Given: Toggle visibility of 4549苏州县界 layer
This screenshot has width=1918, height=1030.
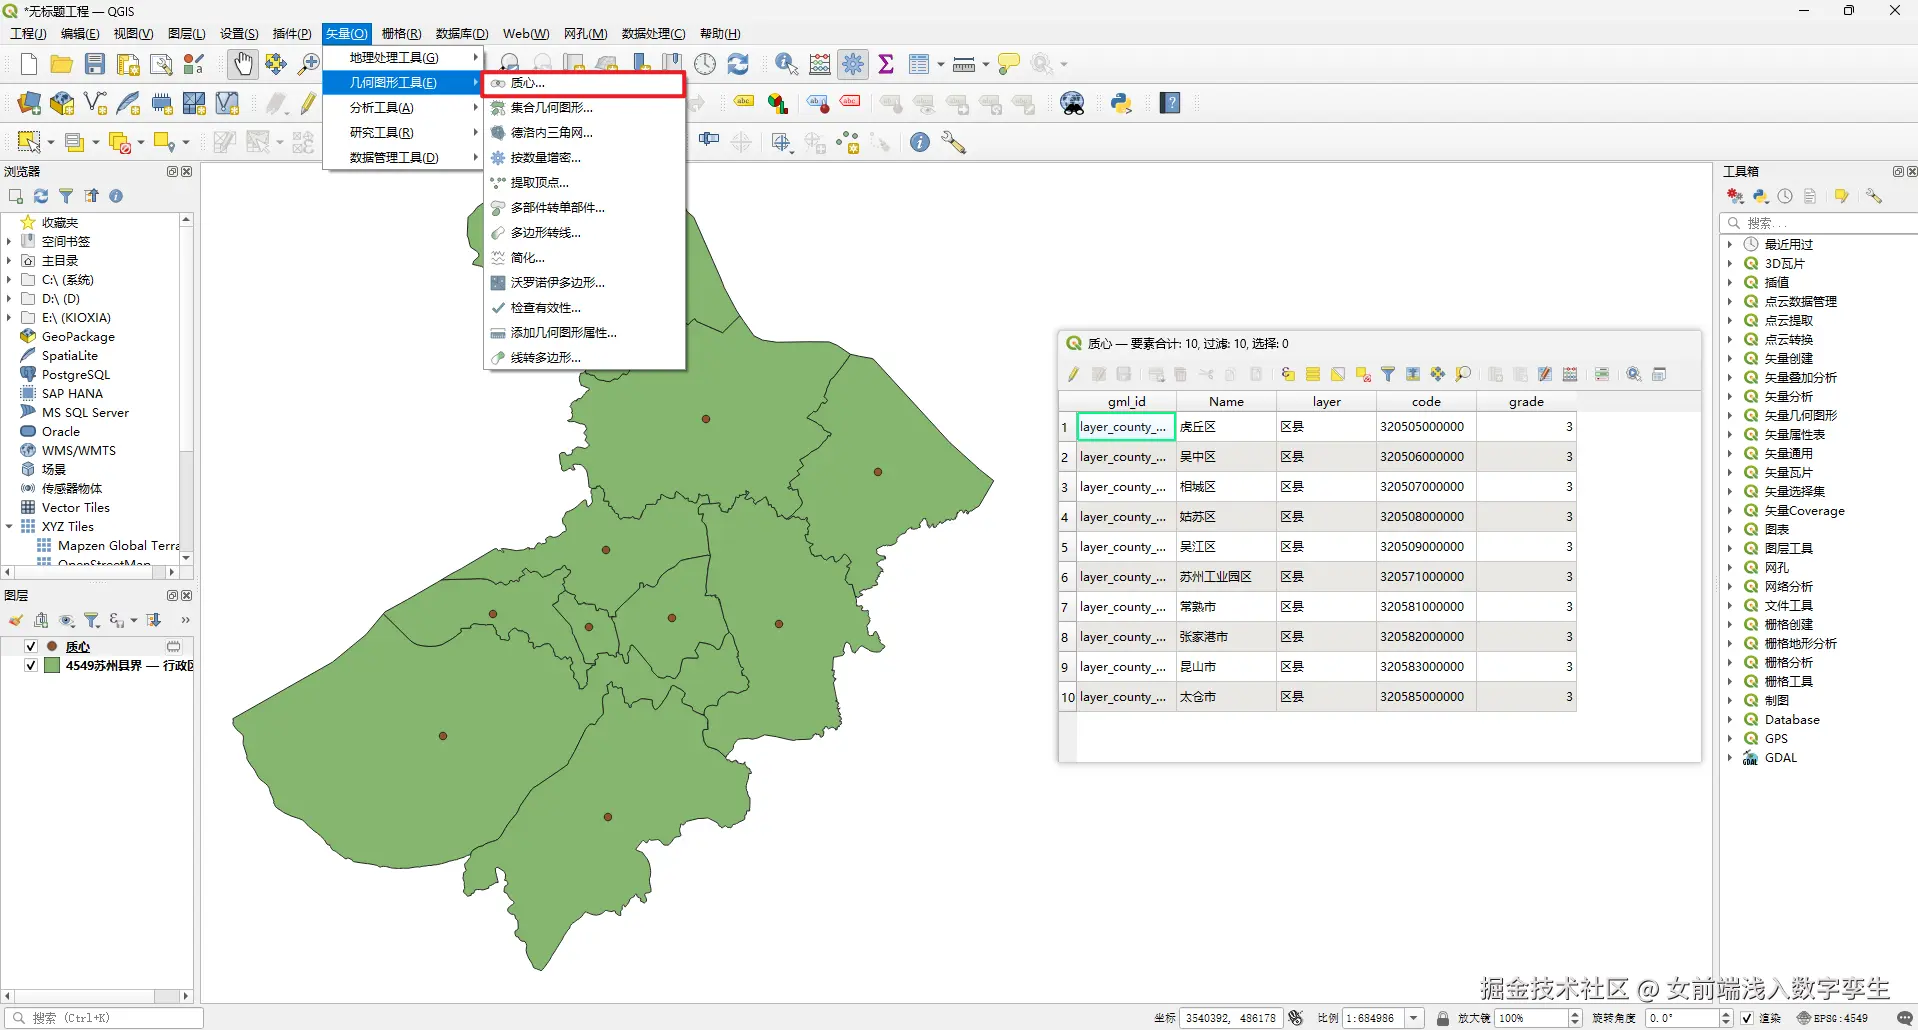Looking at the screenshot, I should tap(31, 666).
